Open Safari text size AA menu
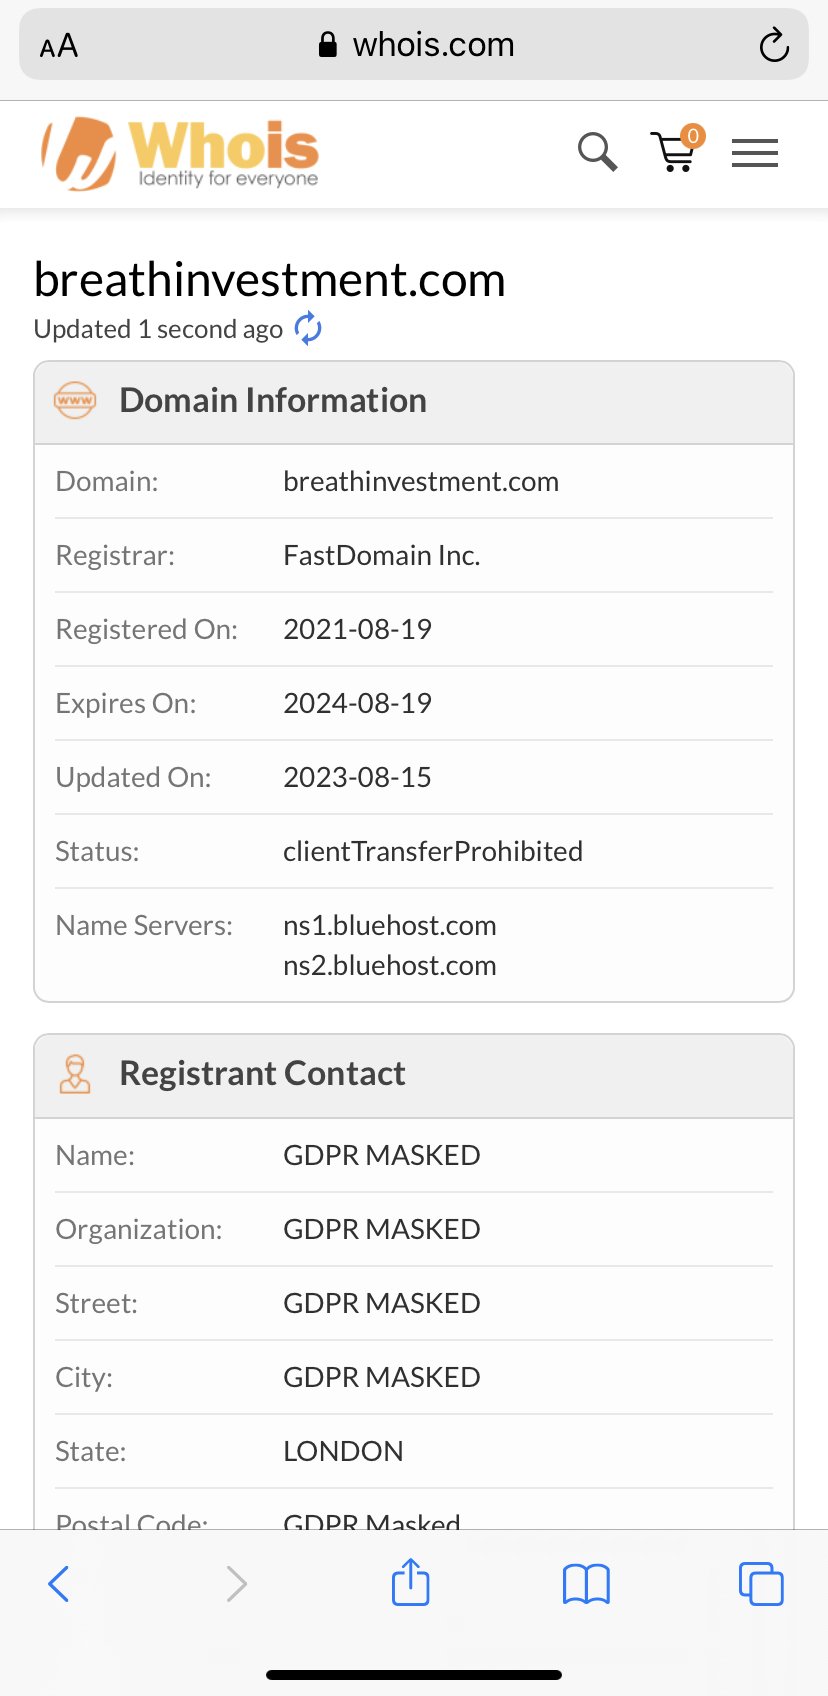The image size is (828, 1696). 59,46
